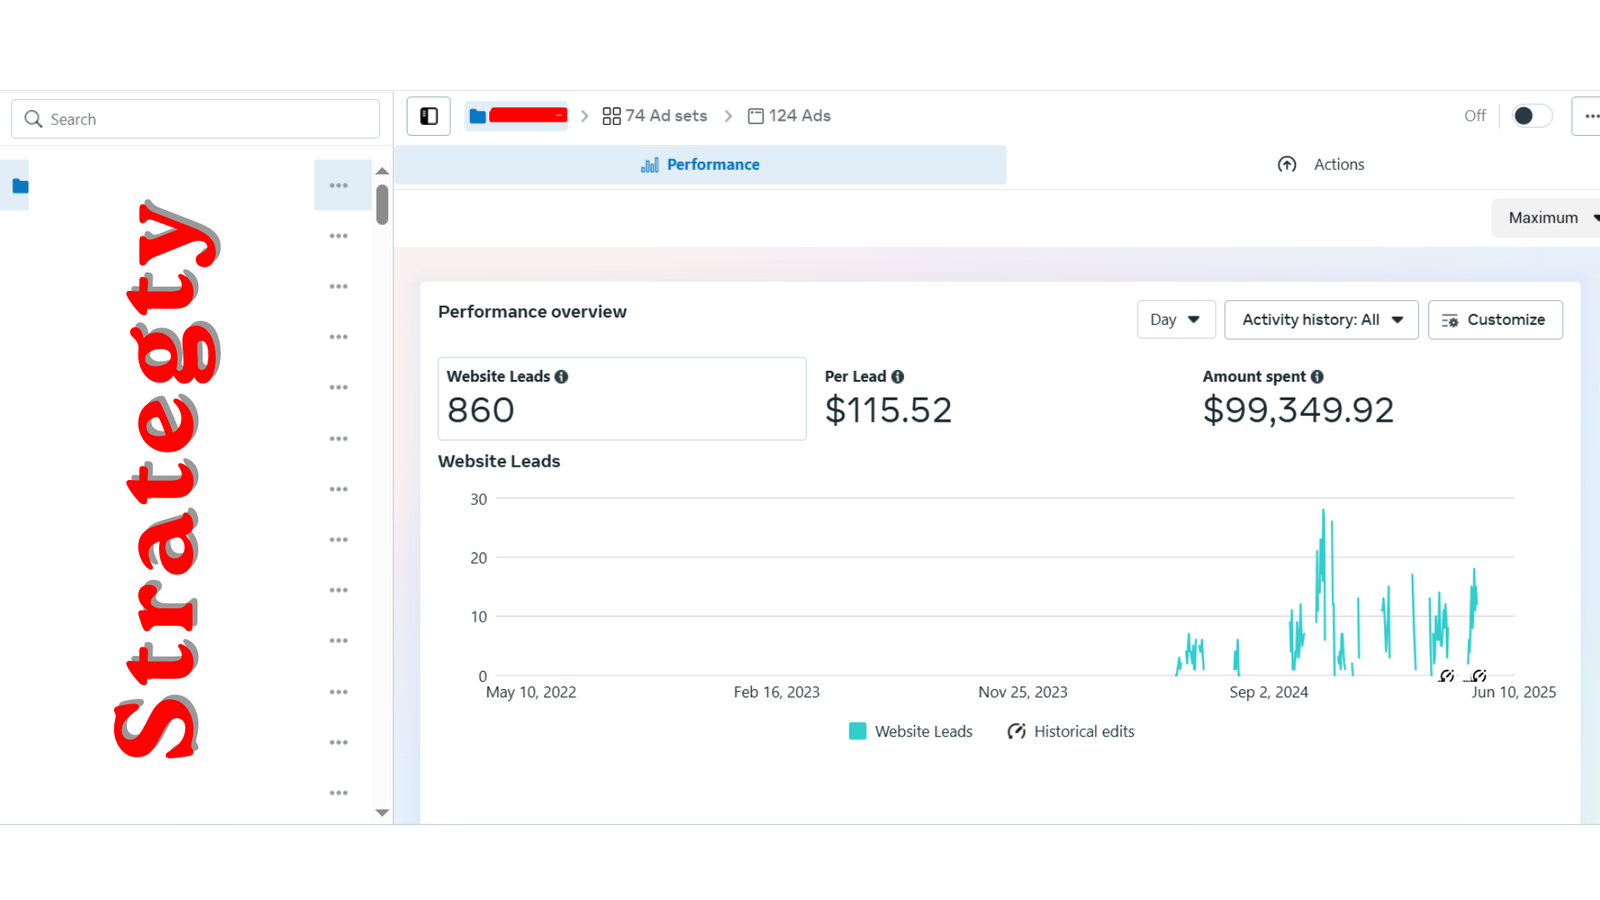Click the Jun 10, 2025 axis label

pos(1513,692)
